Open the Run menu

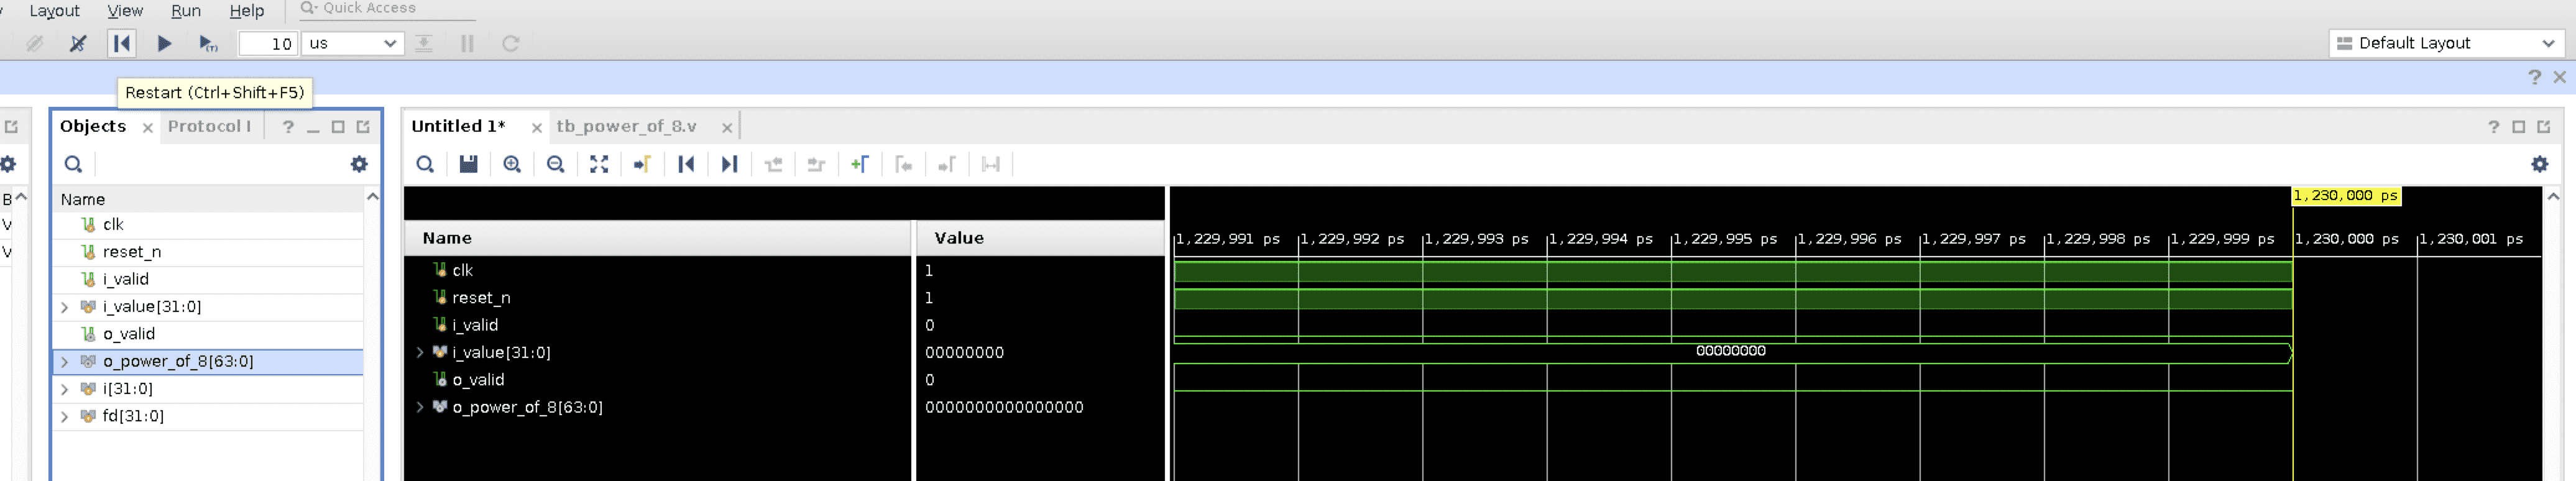[x=186, y=11]
